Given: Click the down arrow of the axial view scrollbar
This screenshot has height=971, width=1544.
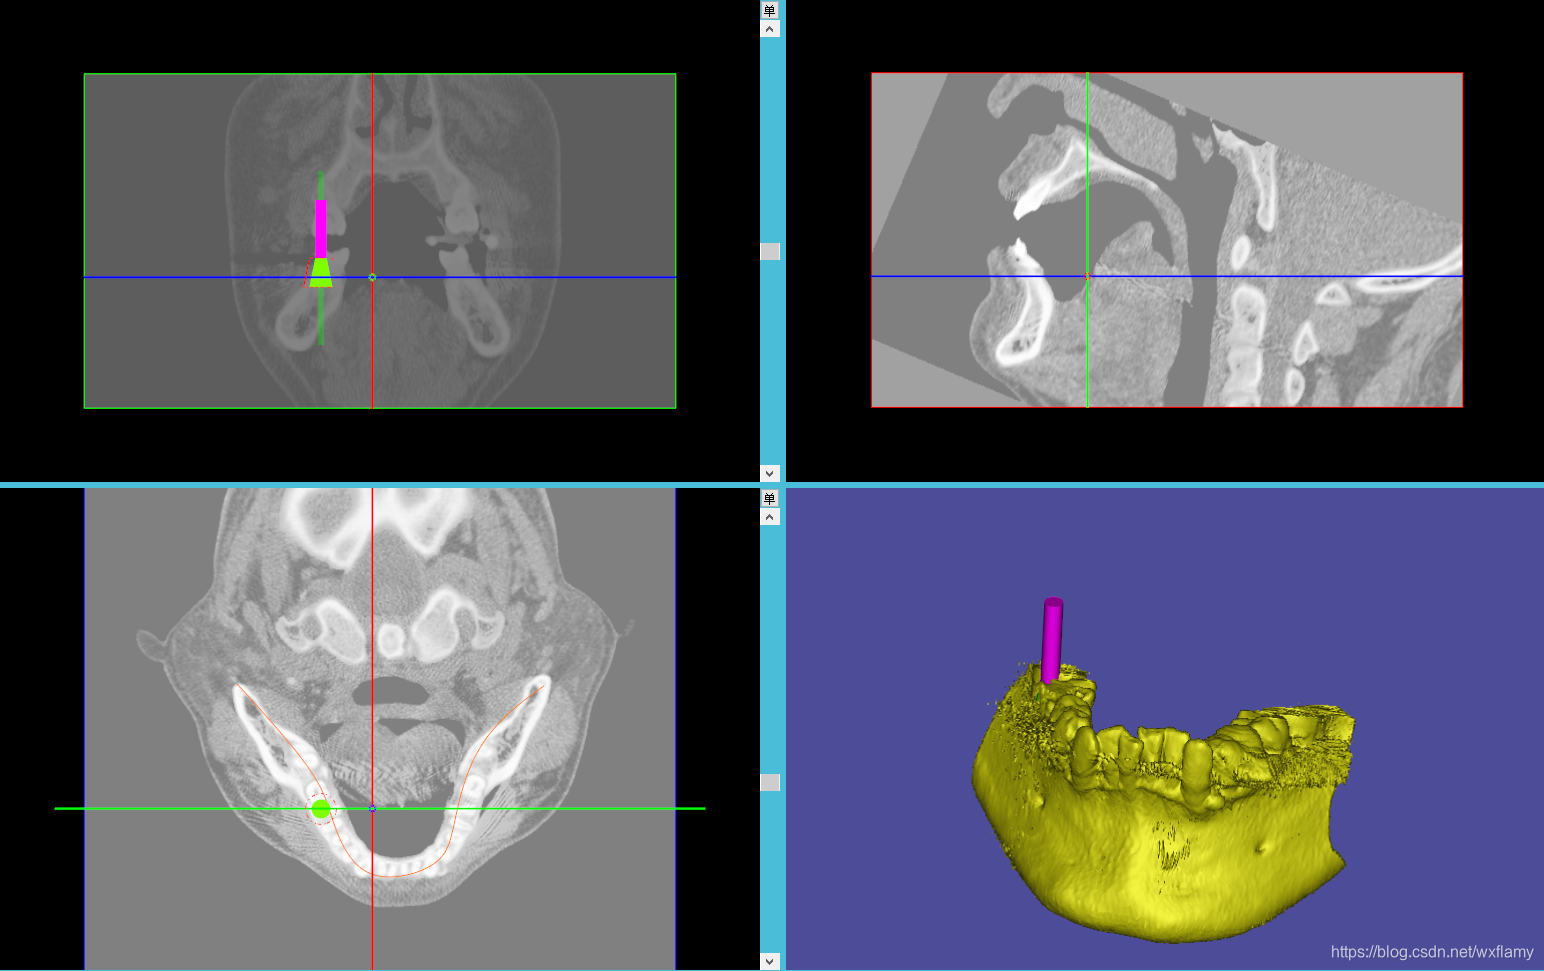Looking at the screenshot, I should click(x=769, y=961).
